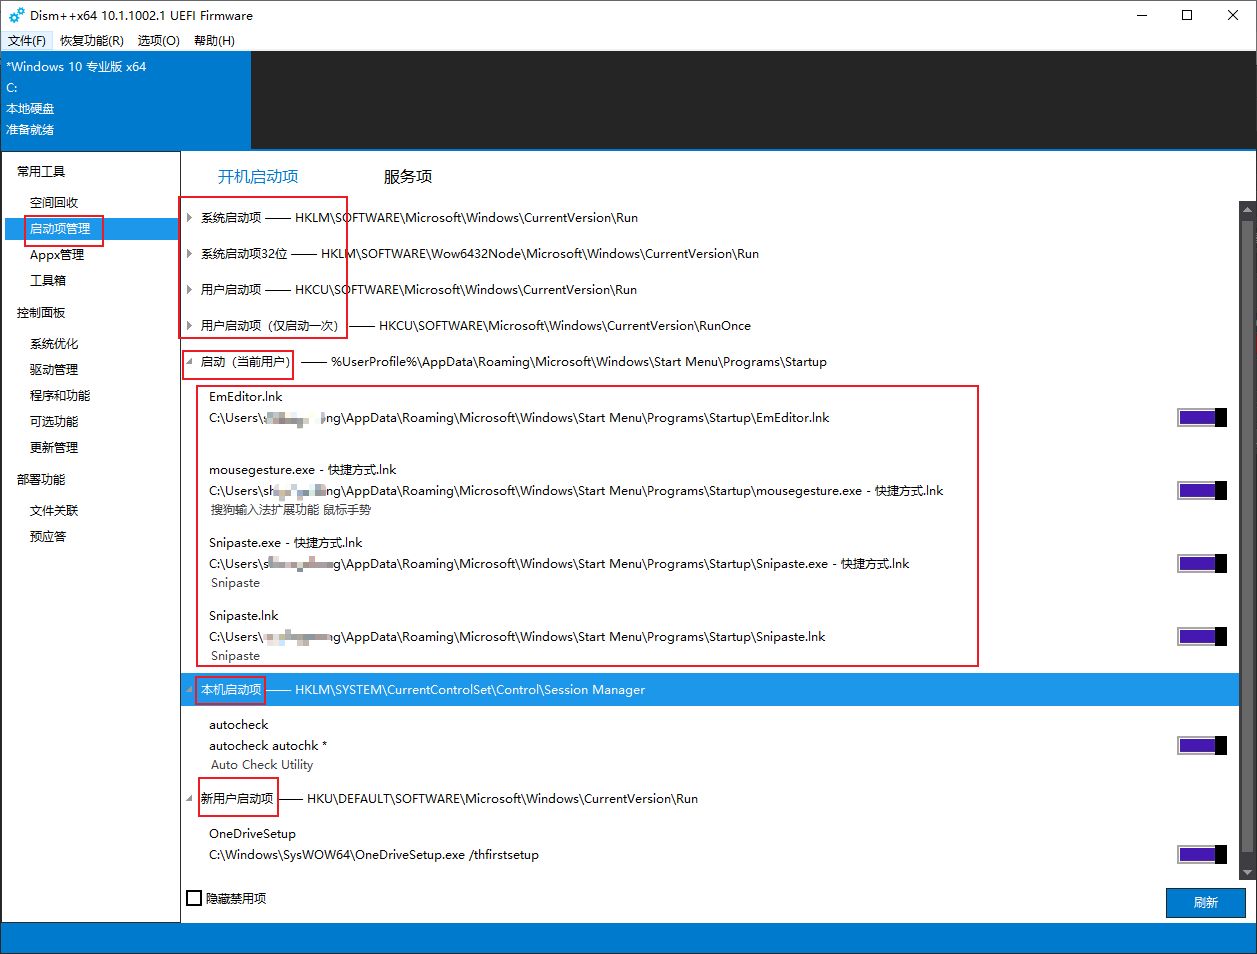Select Appx管理 in the sidebar

click(57, 255)
